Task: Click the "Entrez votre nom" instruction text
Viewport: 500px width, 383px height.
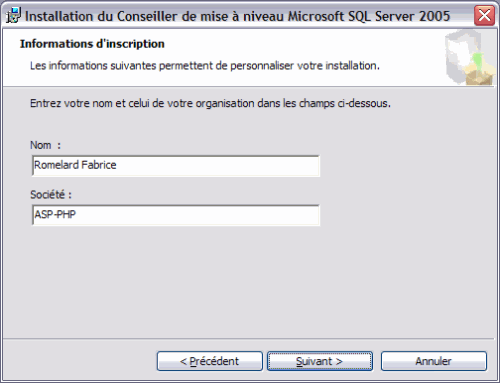Action: (210, 103)
